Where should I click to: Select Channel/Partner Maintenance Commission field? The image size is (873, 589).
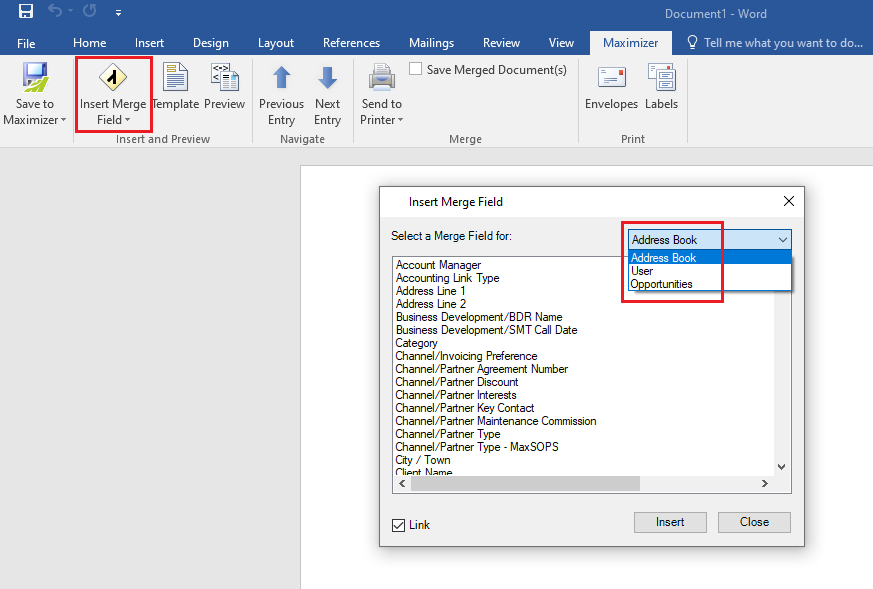click(496, 421)
